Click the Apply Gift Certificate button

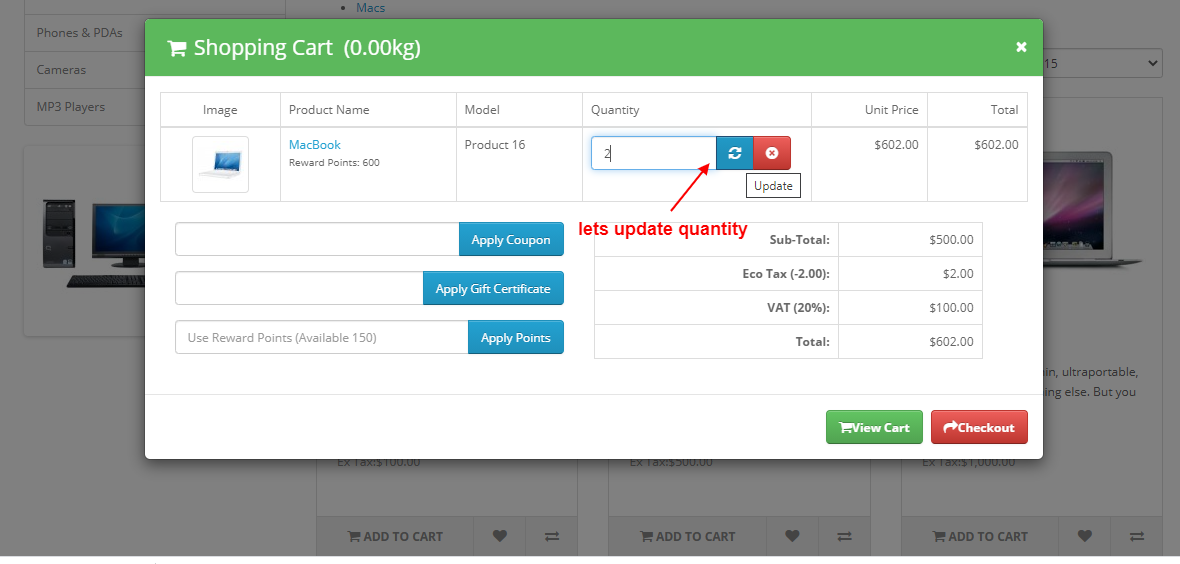[x=493, y=288]
